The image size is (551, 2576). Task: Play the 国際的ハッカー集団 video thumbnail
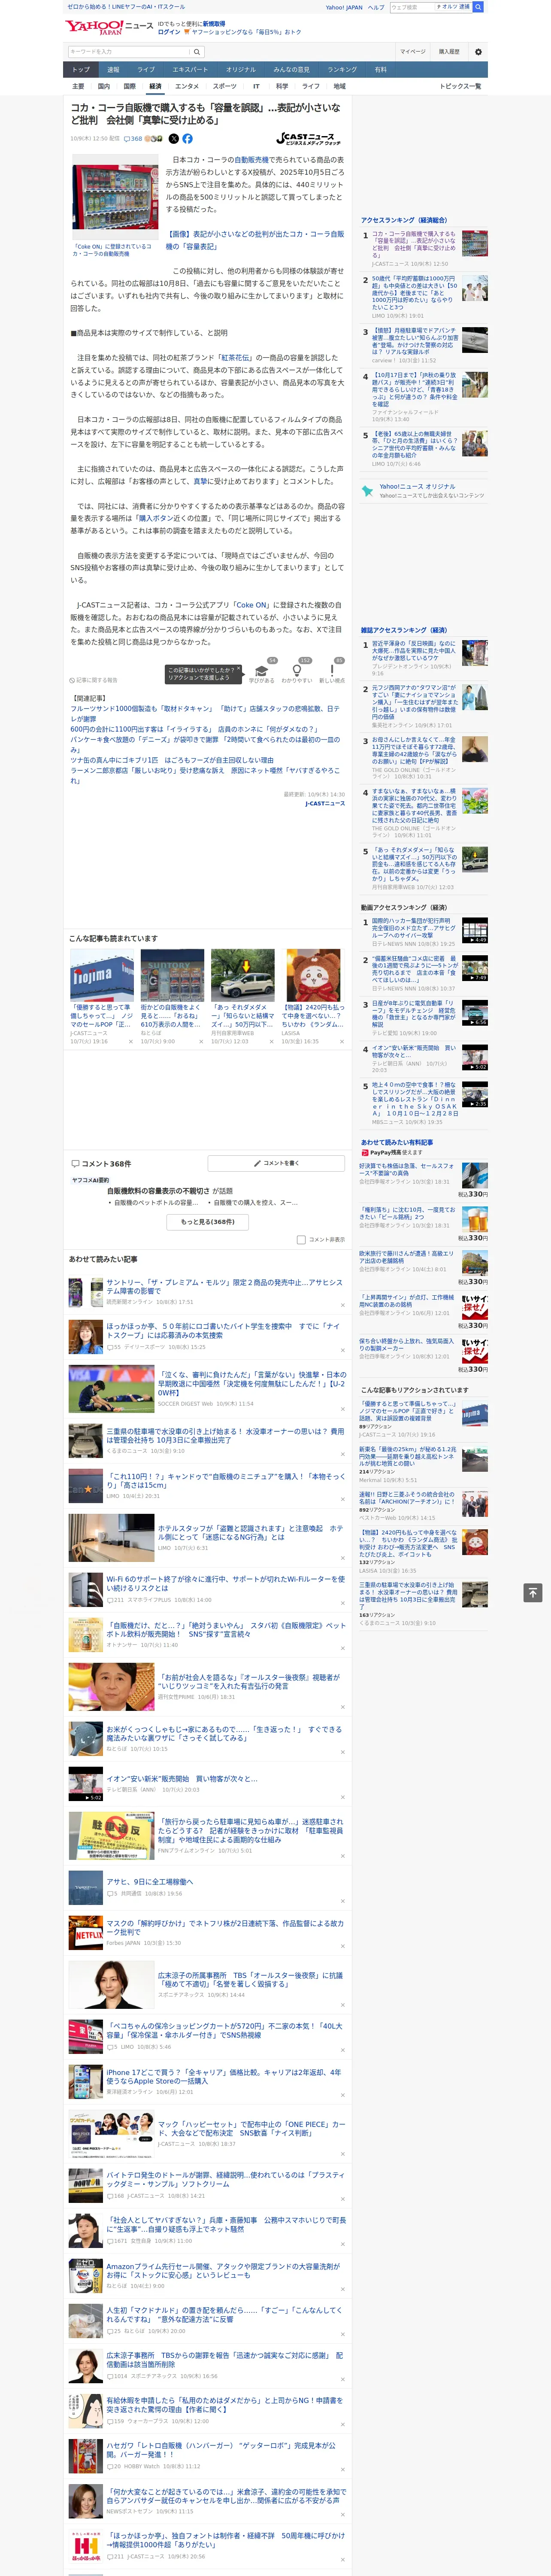point(475,930)
